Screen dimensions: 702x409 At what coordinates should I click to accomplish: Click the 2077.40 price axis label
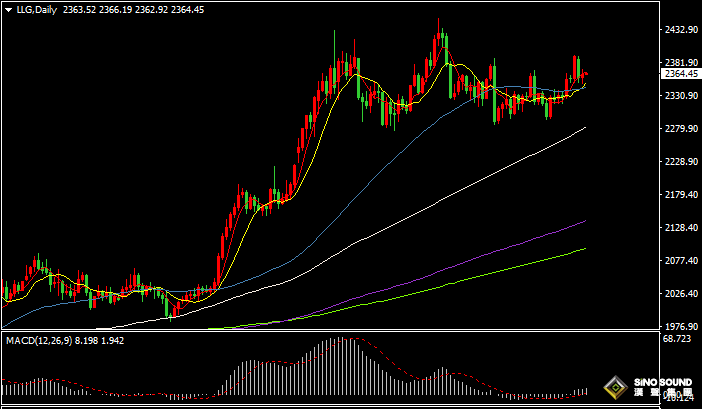(x=680, y=261)
